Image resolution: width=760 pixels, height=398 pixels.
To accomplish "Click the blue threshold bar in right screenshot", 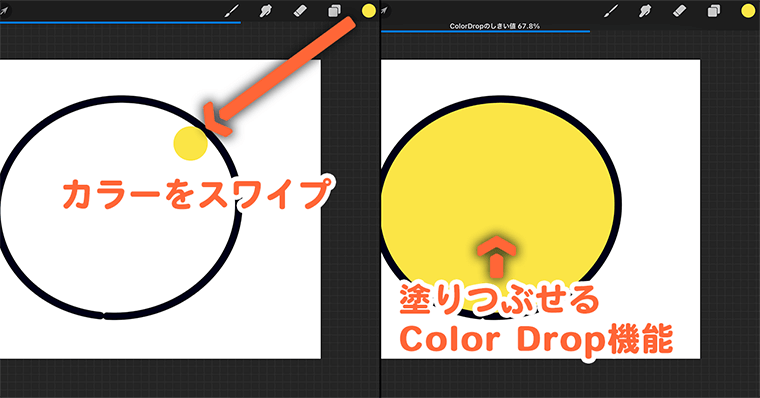I will (x=485, y=32).
